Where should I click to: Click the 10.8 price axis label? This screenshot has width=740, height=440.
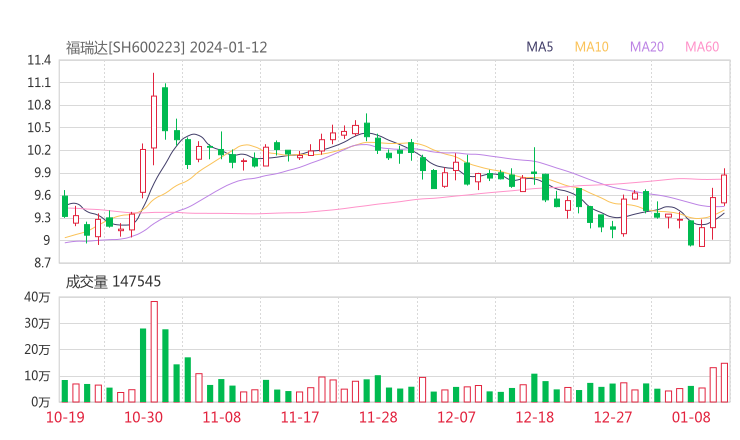tap(39, 105)
